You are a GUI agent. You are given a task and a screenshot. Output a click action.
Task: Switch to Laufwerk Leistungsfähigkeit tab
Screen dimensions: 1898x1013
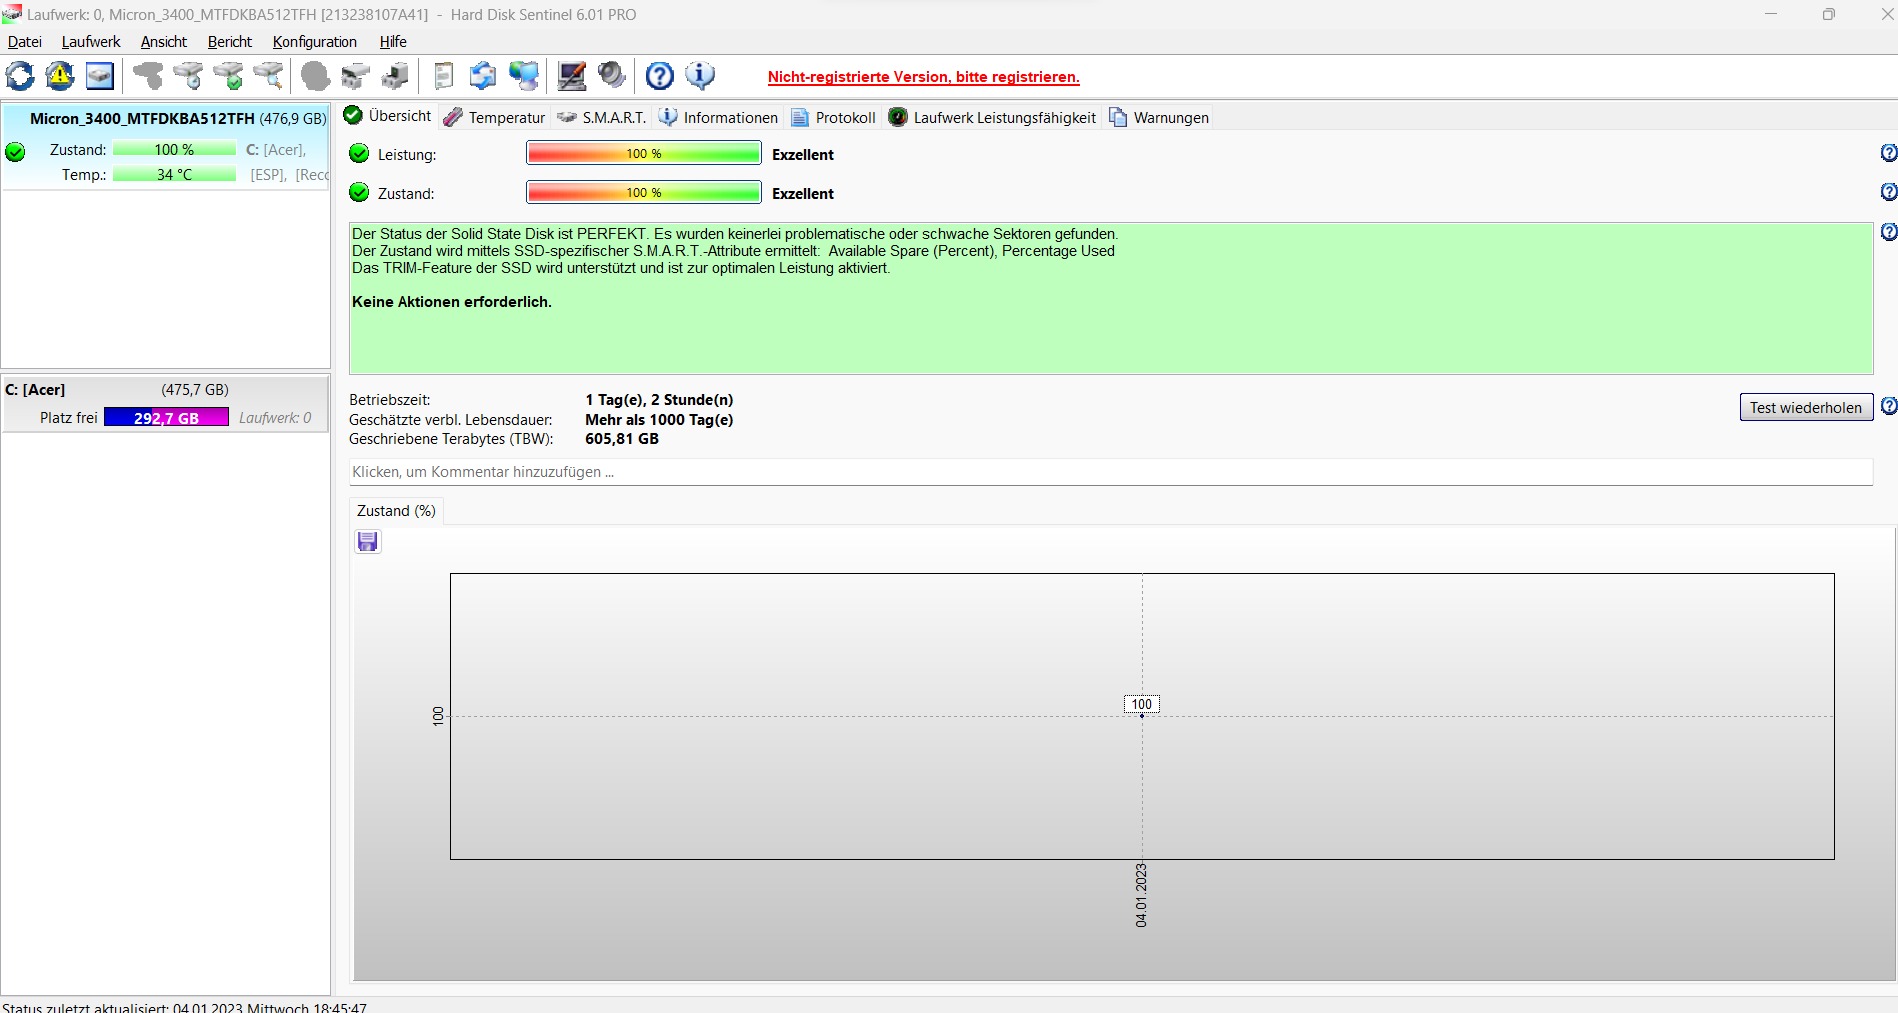click(992, 118)
